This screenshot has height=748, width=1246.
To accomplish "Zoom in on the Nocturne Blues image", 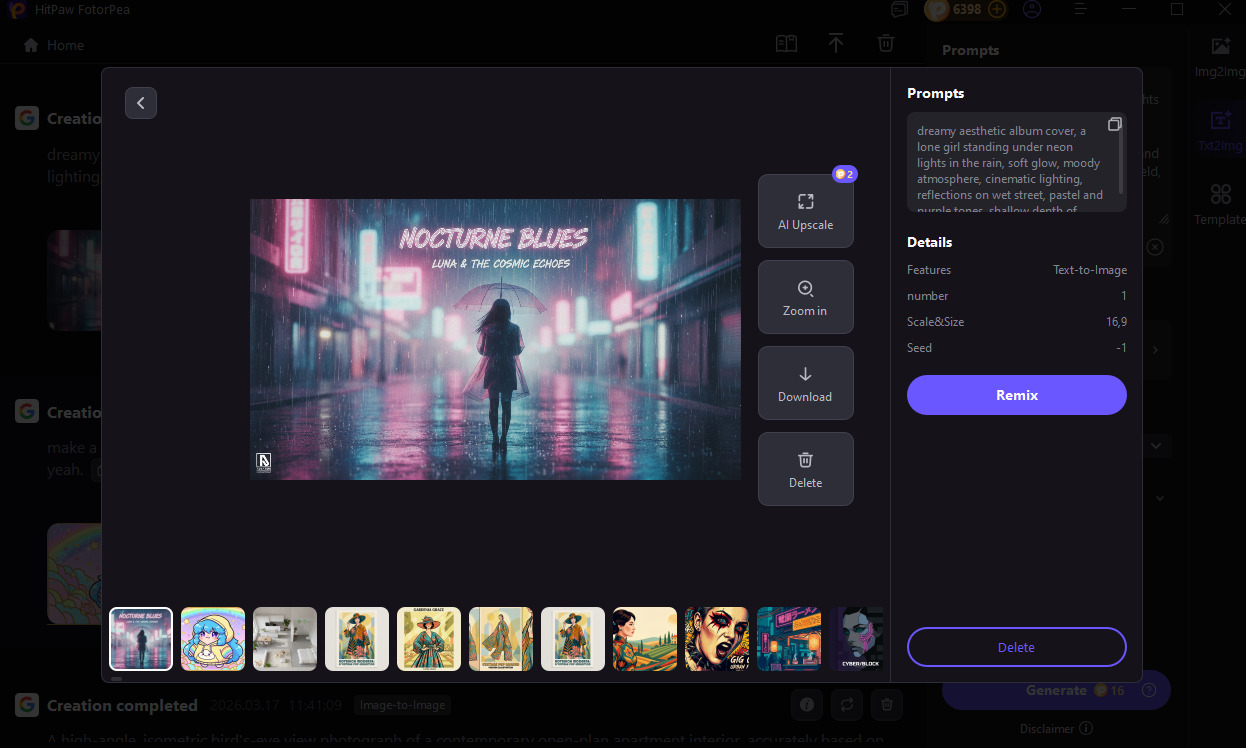I will [x=805, y=296].
